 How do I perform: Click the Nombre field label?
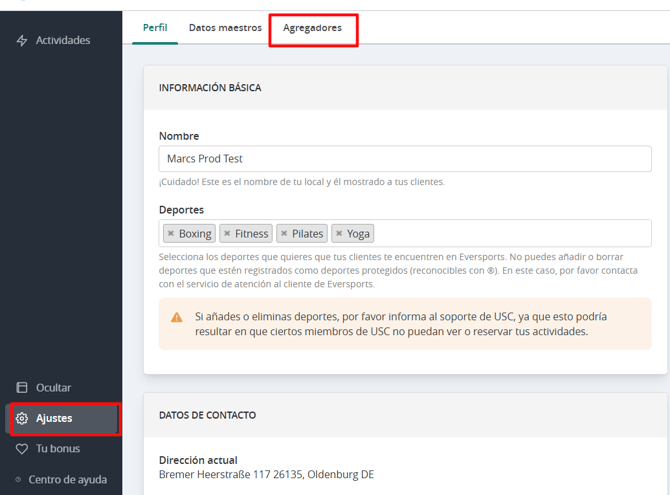point(179,136)
